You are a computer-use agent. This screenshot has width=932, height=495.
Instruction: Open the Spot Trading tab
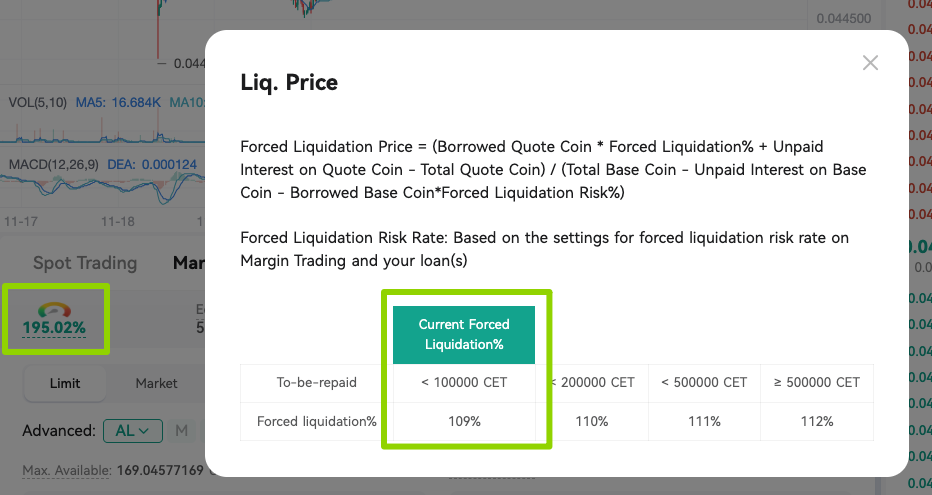[x=85, y=263]
